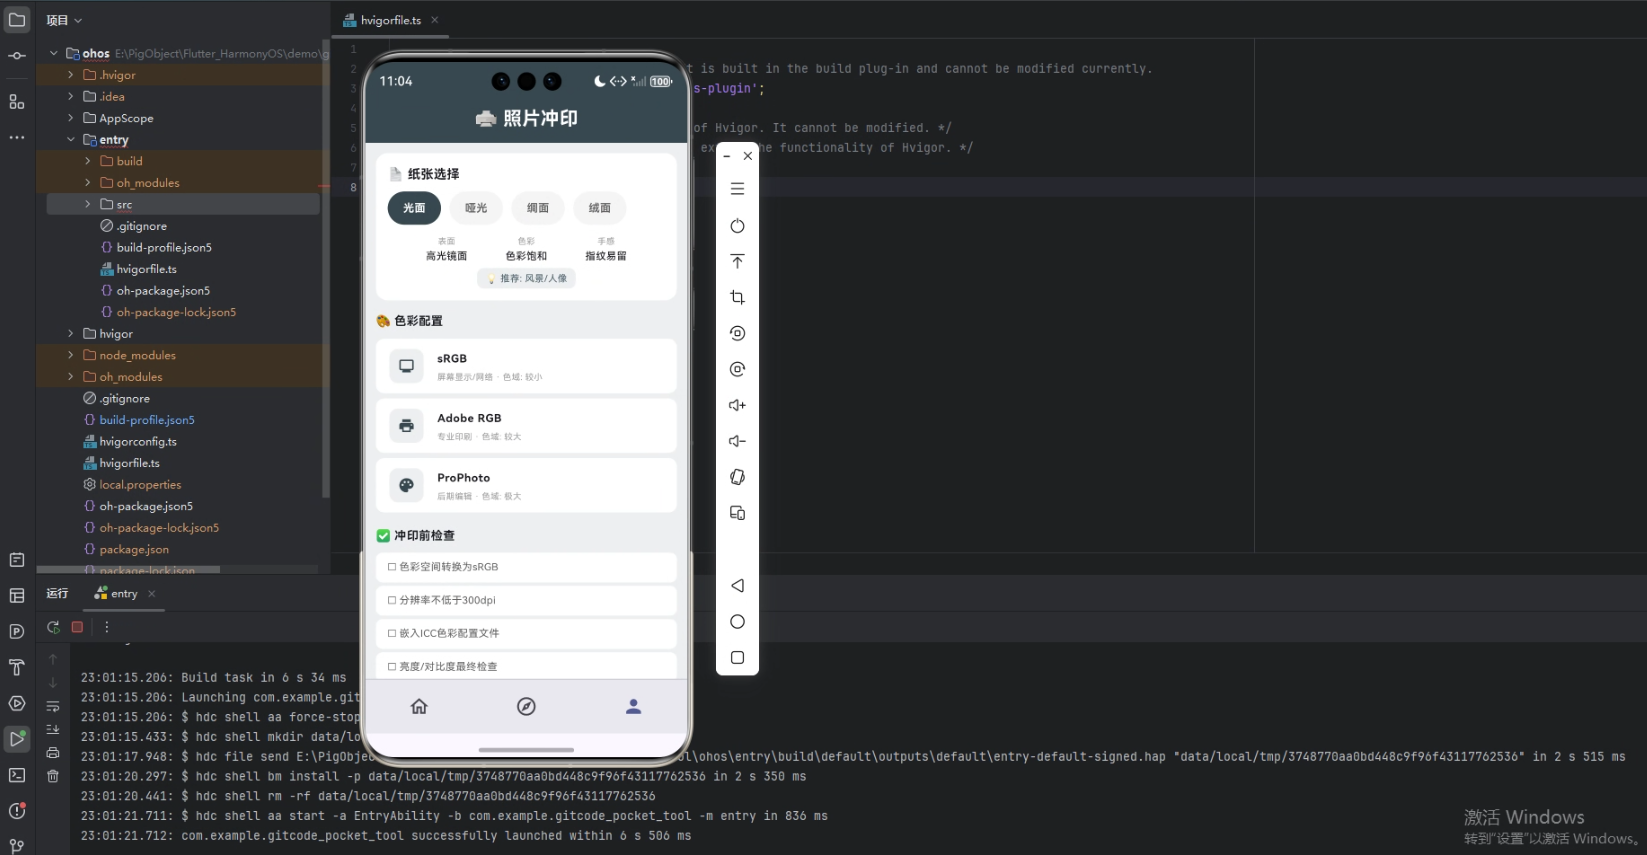This screenshot has height=855, width=1647.
Task: Close the entry run tab
Action: 152,594
